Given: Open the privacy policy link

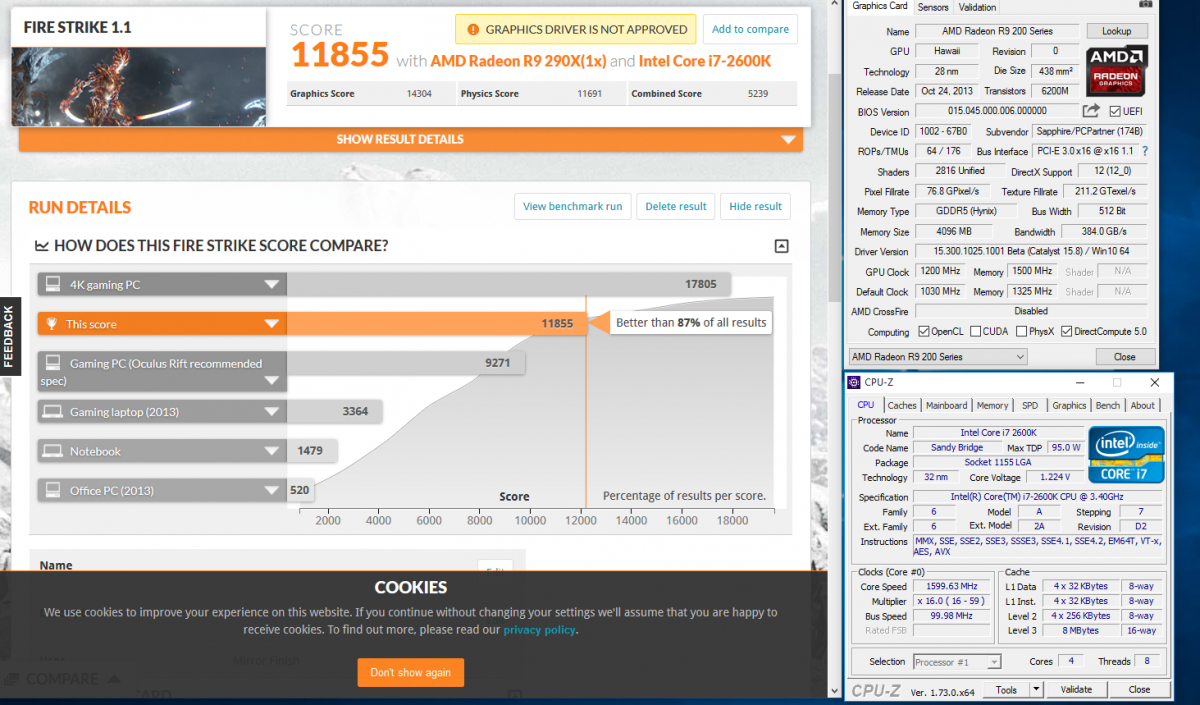Looking at the screenshot, I should point(539,630).
